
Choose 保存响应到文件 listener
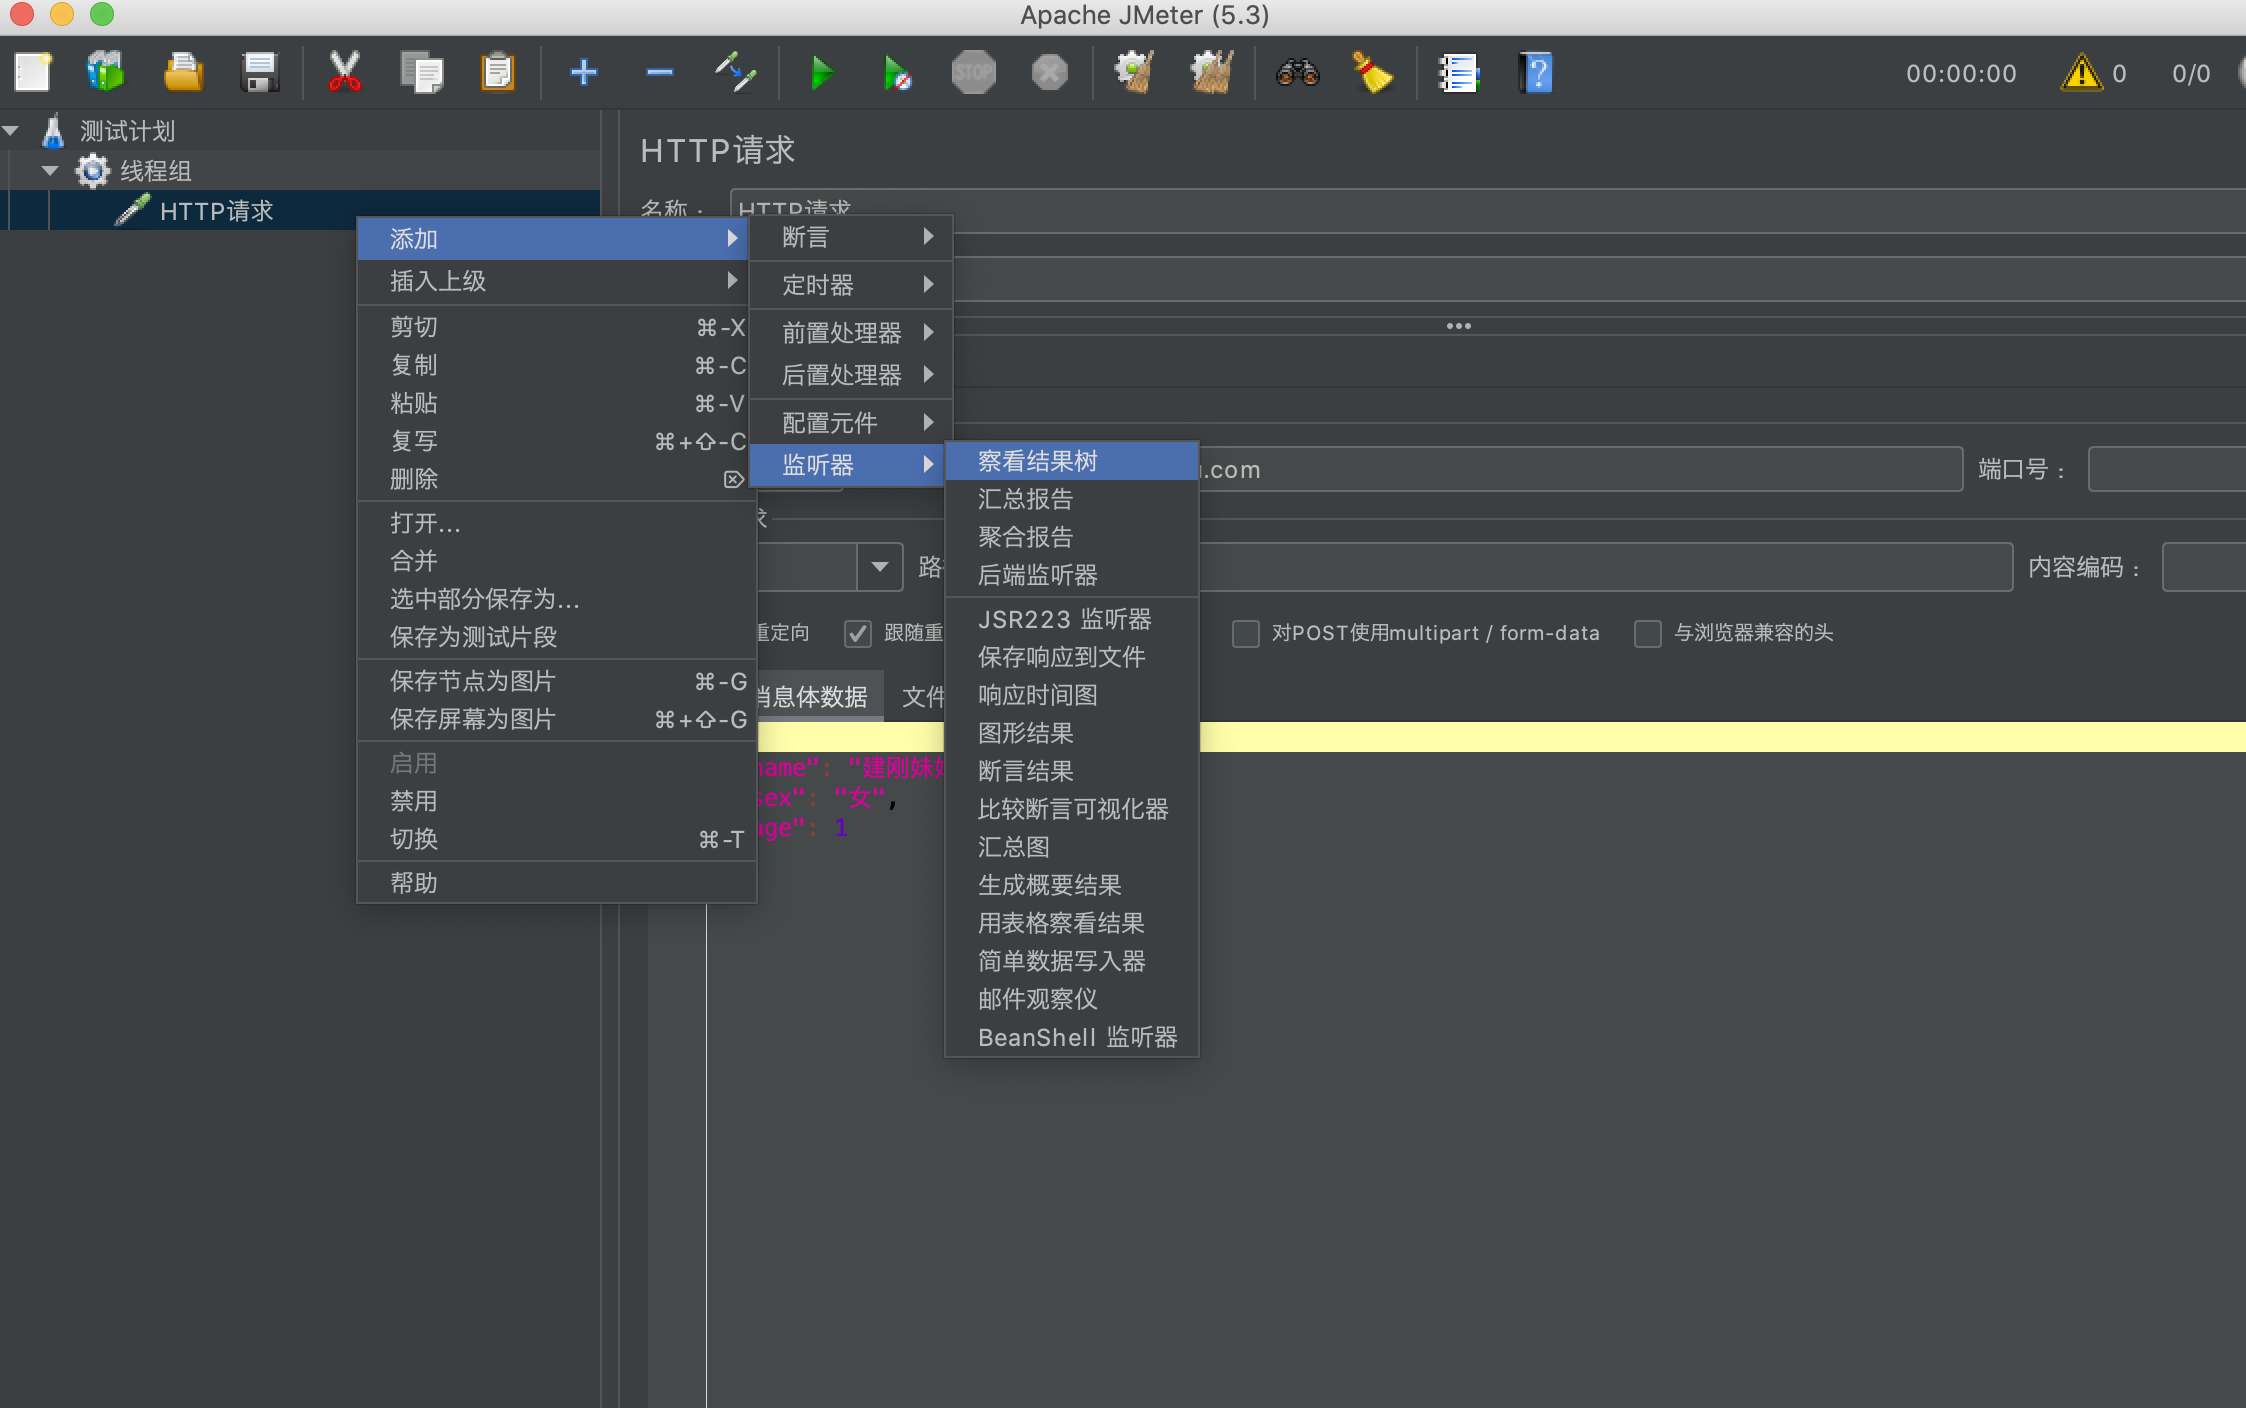(1072, 657)
